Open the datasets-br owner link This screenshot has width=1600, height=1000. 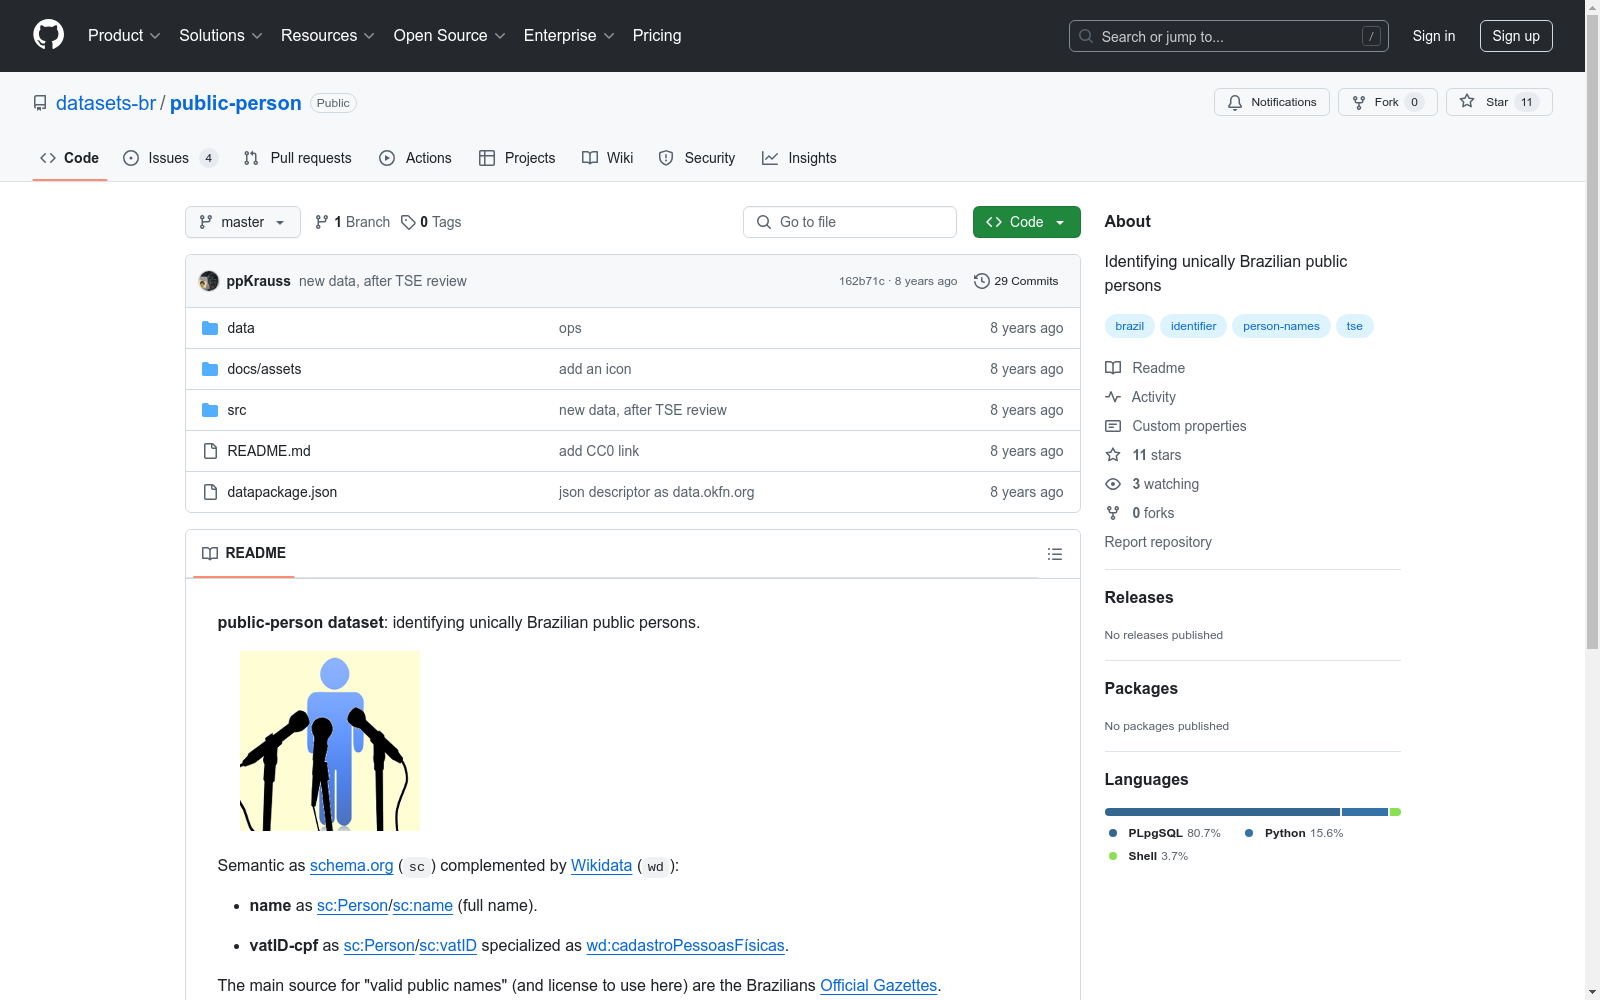point(106,103)
